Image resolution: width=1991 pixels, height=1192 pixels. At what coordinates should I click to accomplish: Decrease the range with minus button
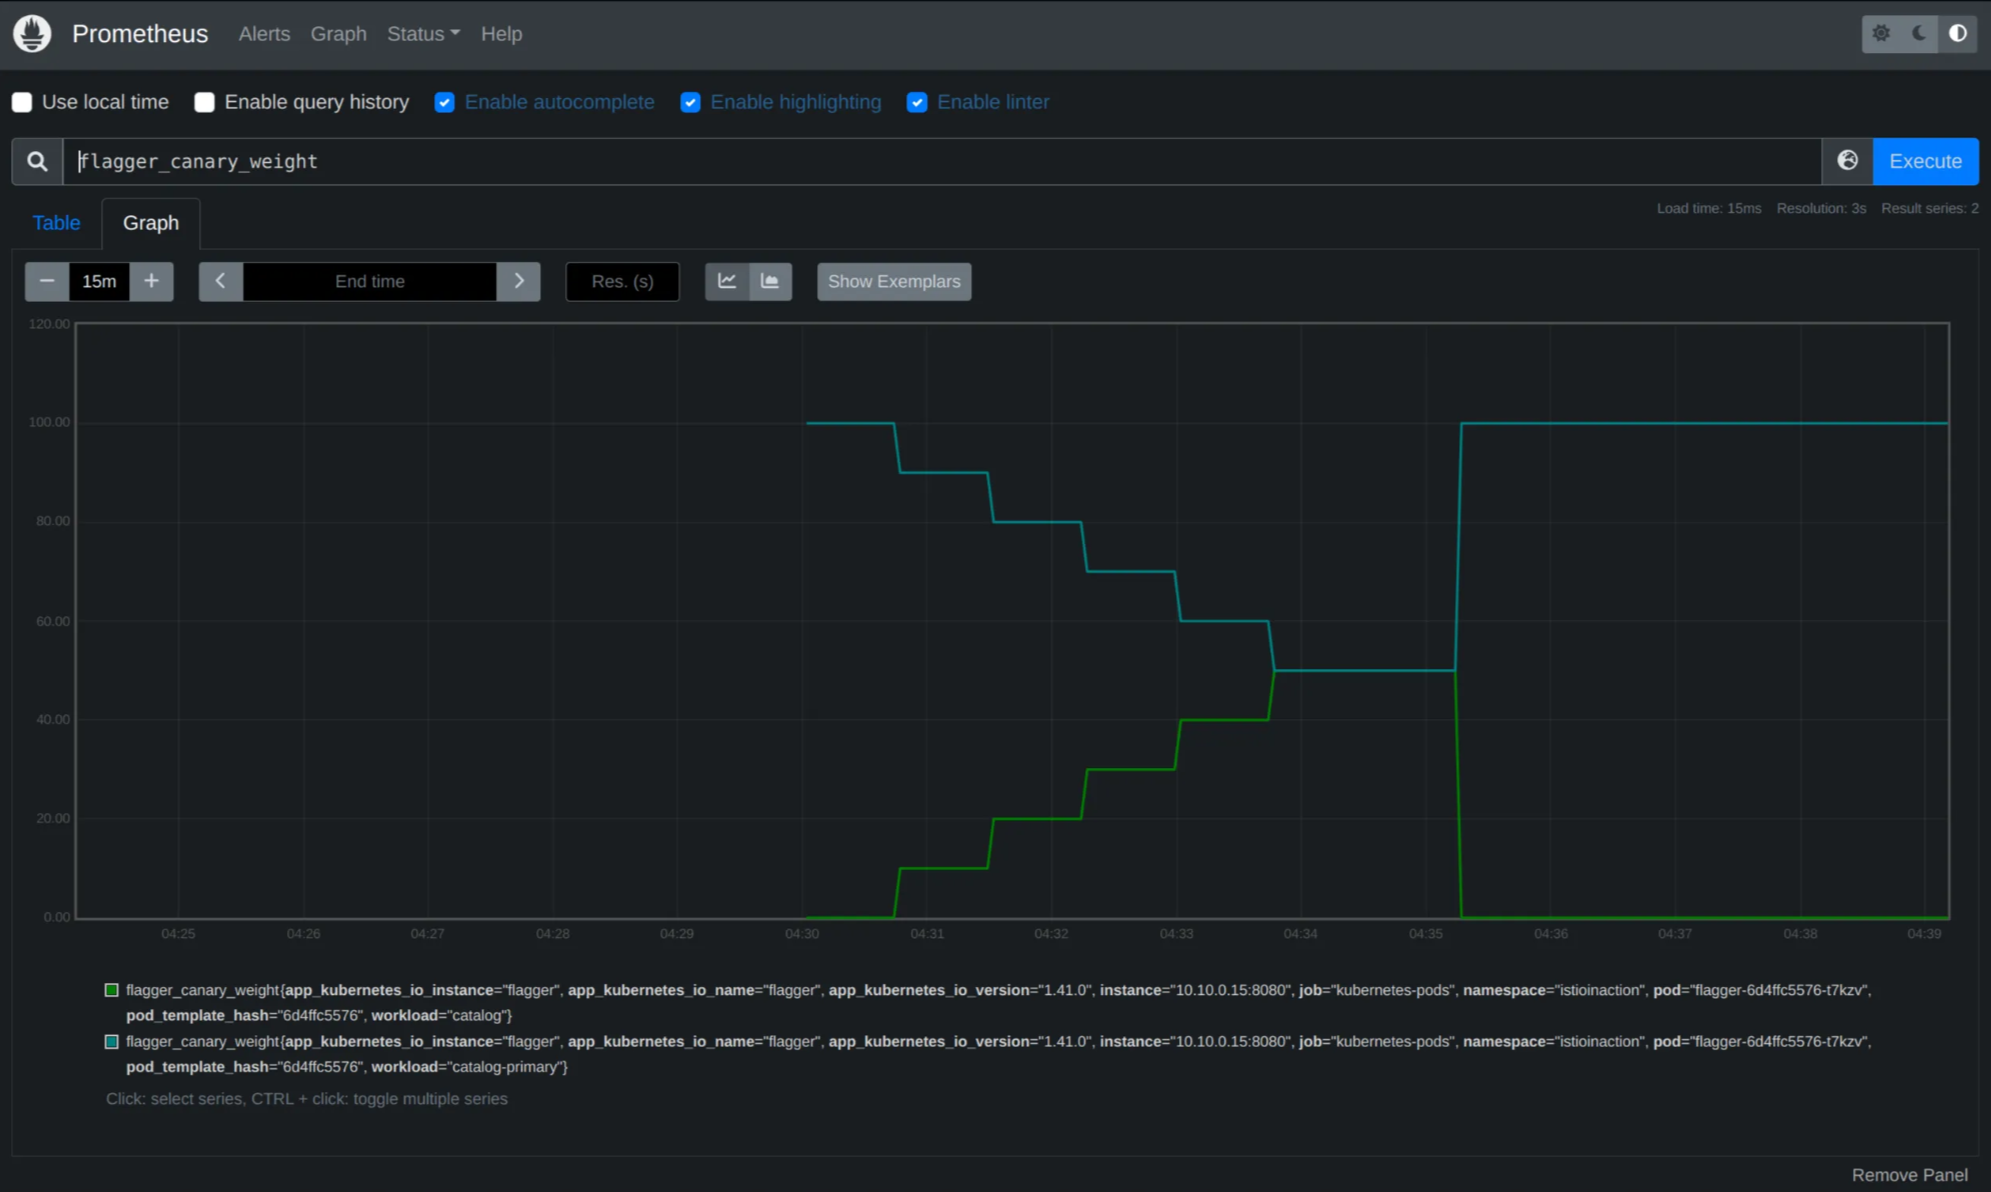[x=47, y=281]
